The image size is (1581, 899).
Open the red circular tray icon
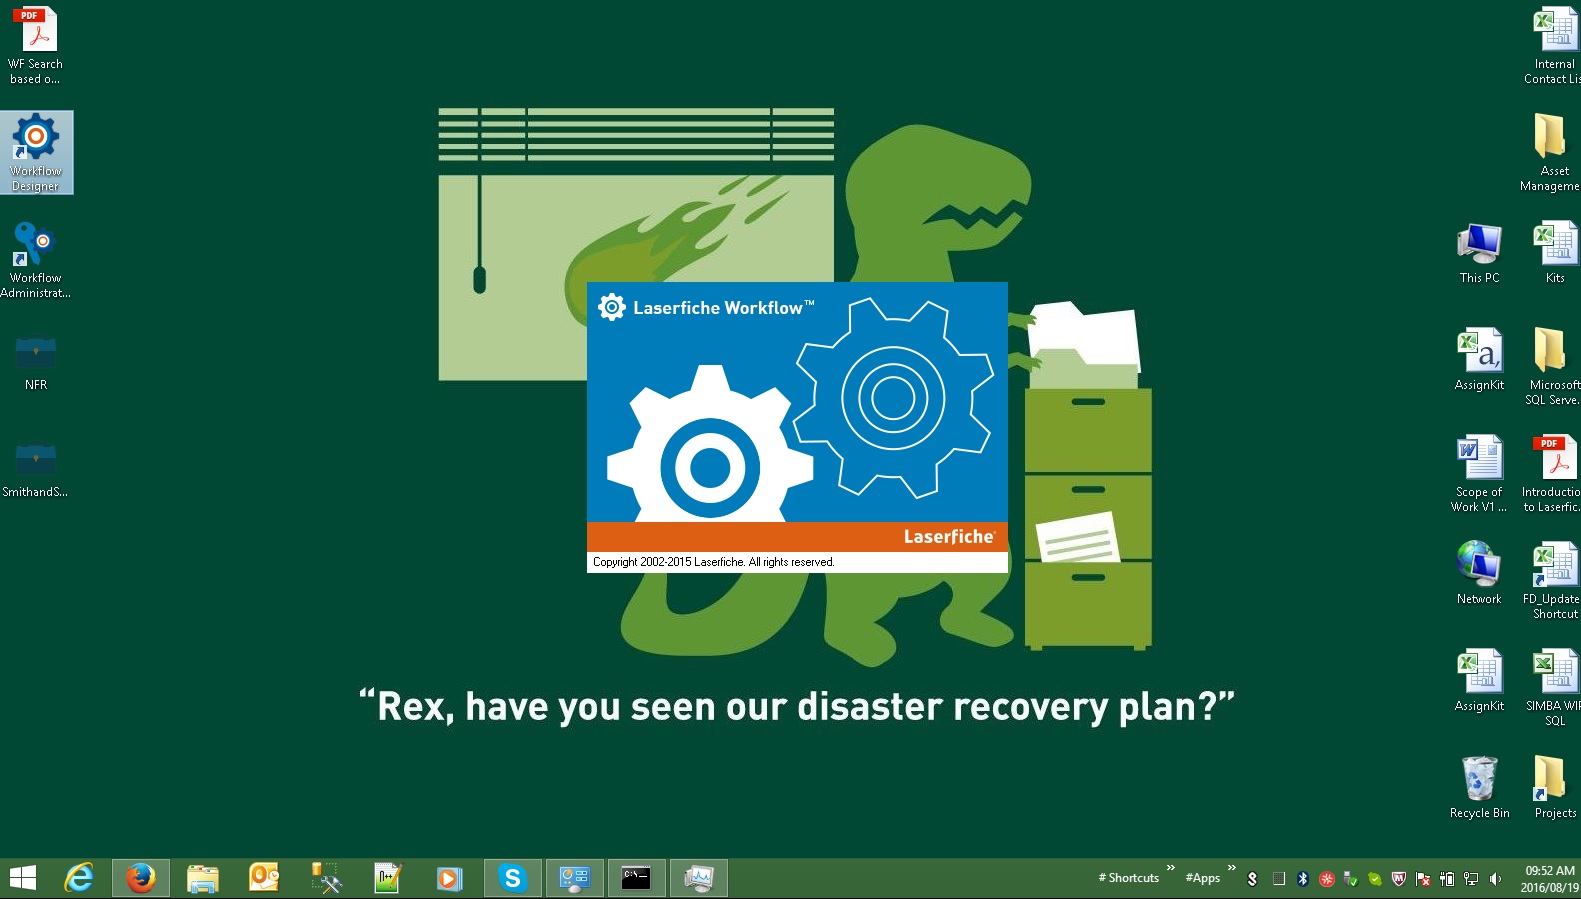tap(1327, 879)
